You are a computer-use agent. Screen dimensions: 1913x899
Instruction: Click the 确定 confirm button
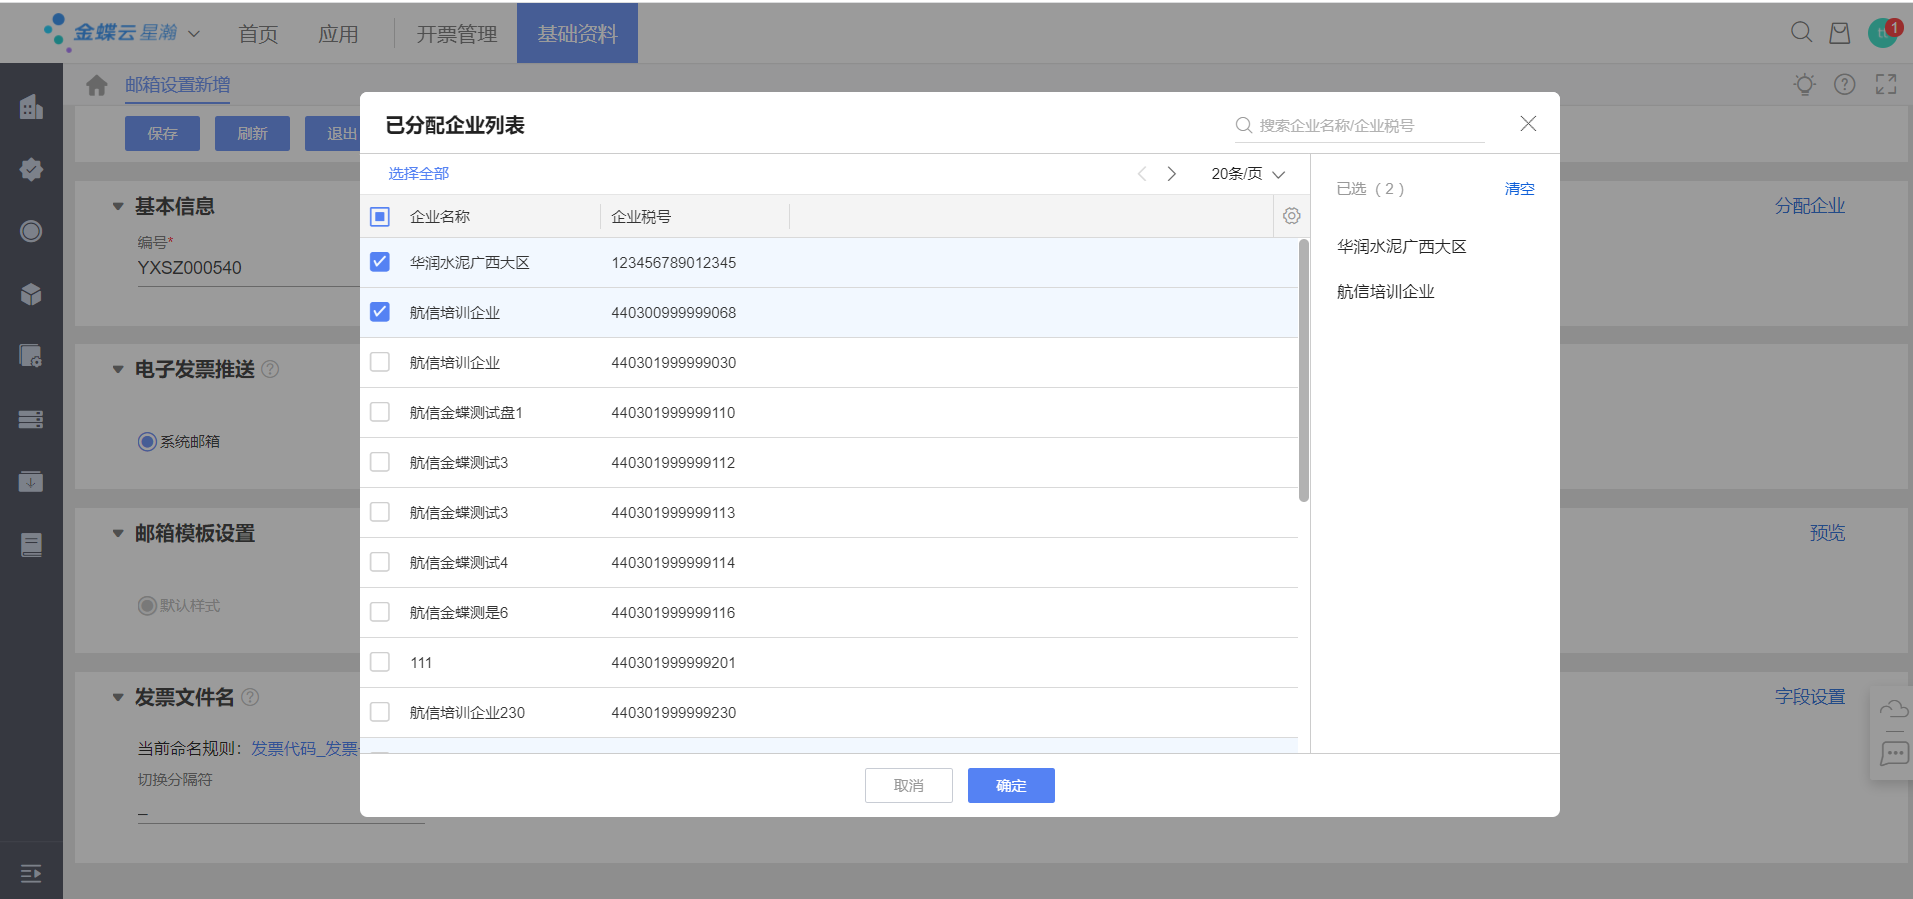[x=1011, y=785]
